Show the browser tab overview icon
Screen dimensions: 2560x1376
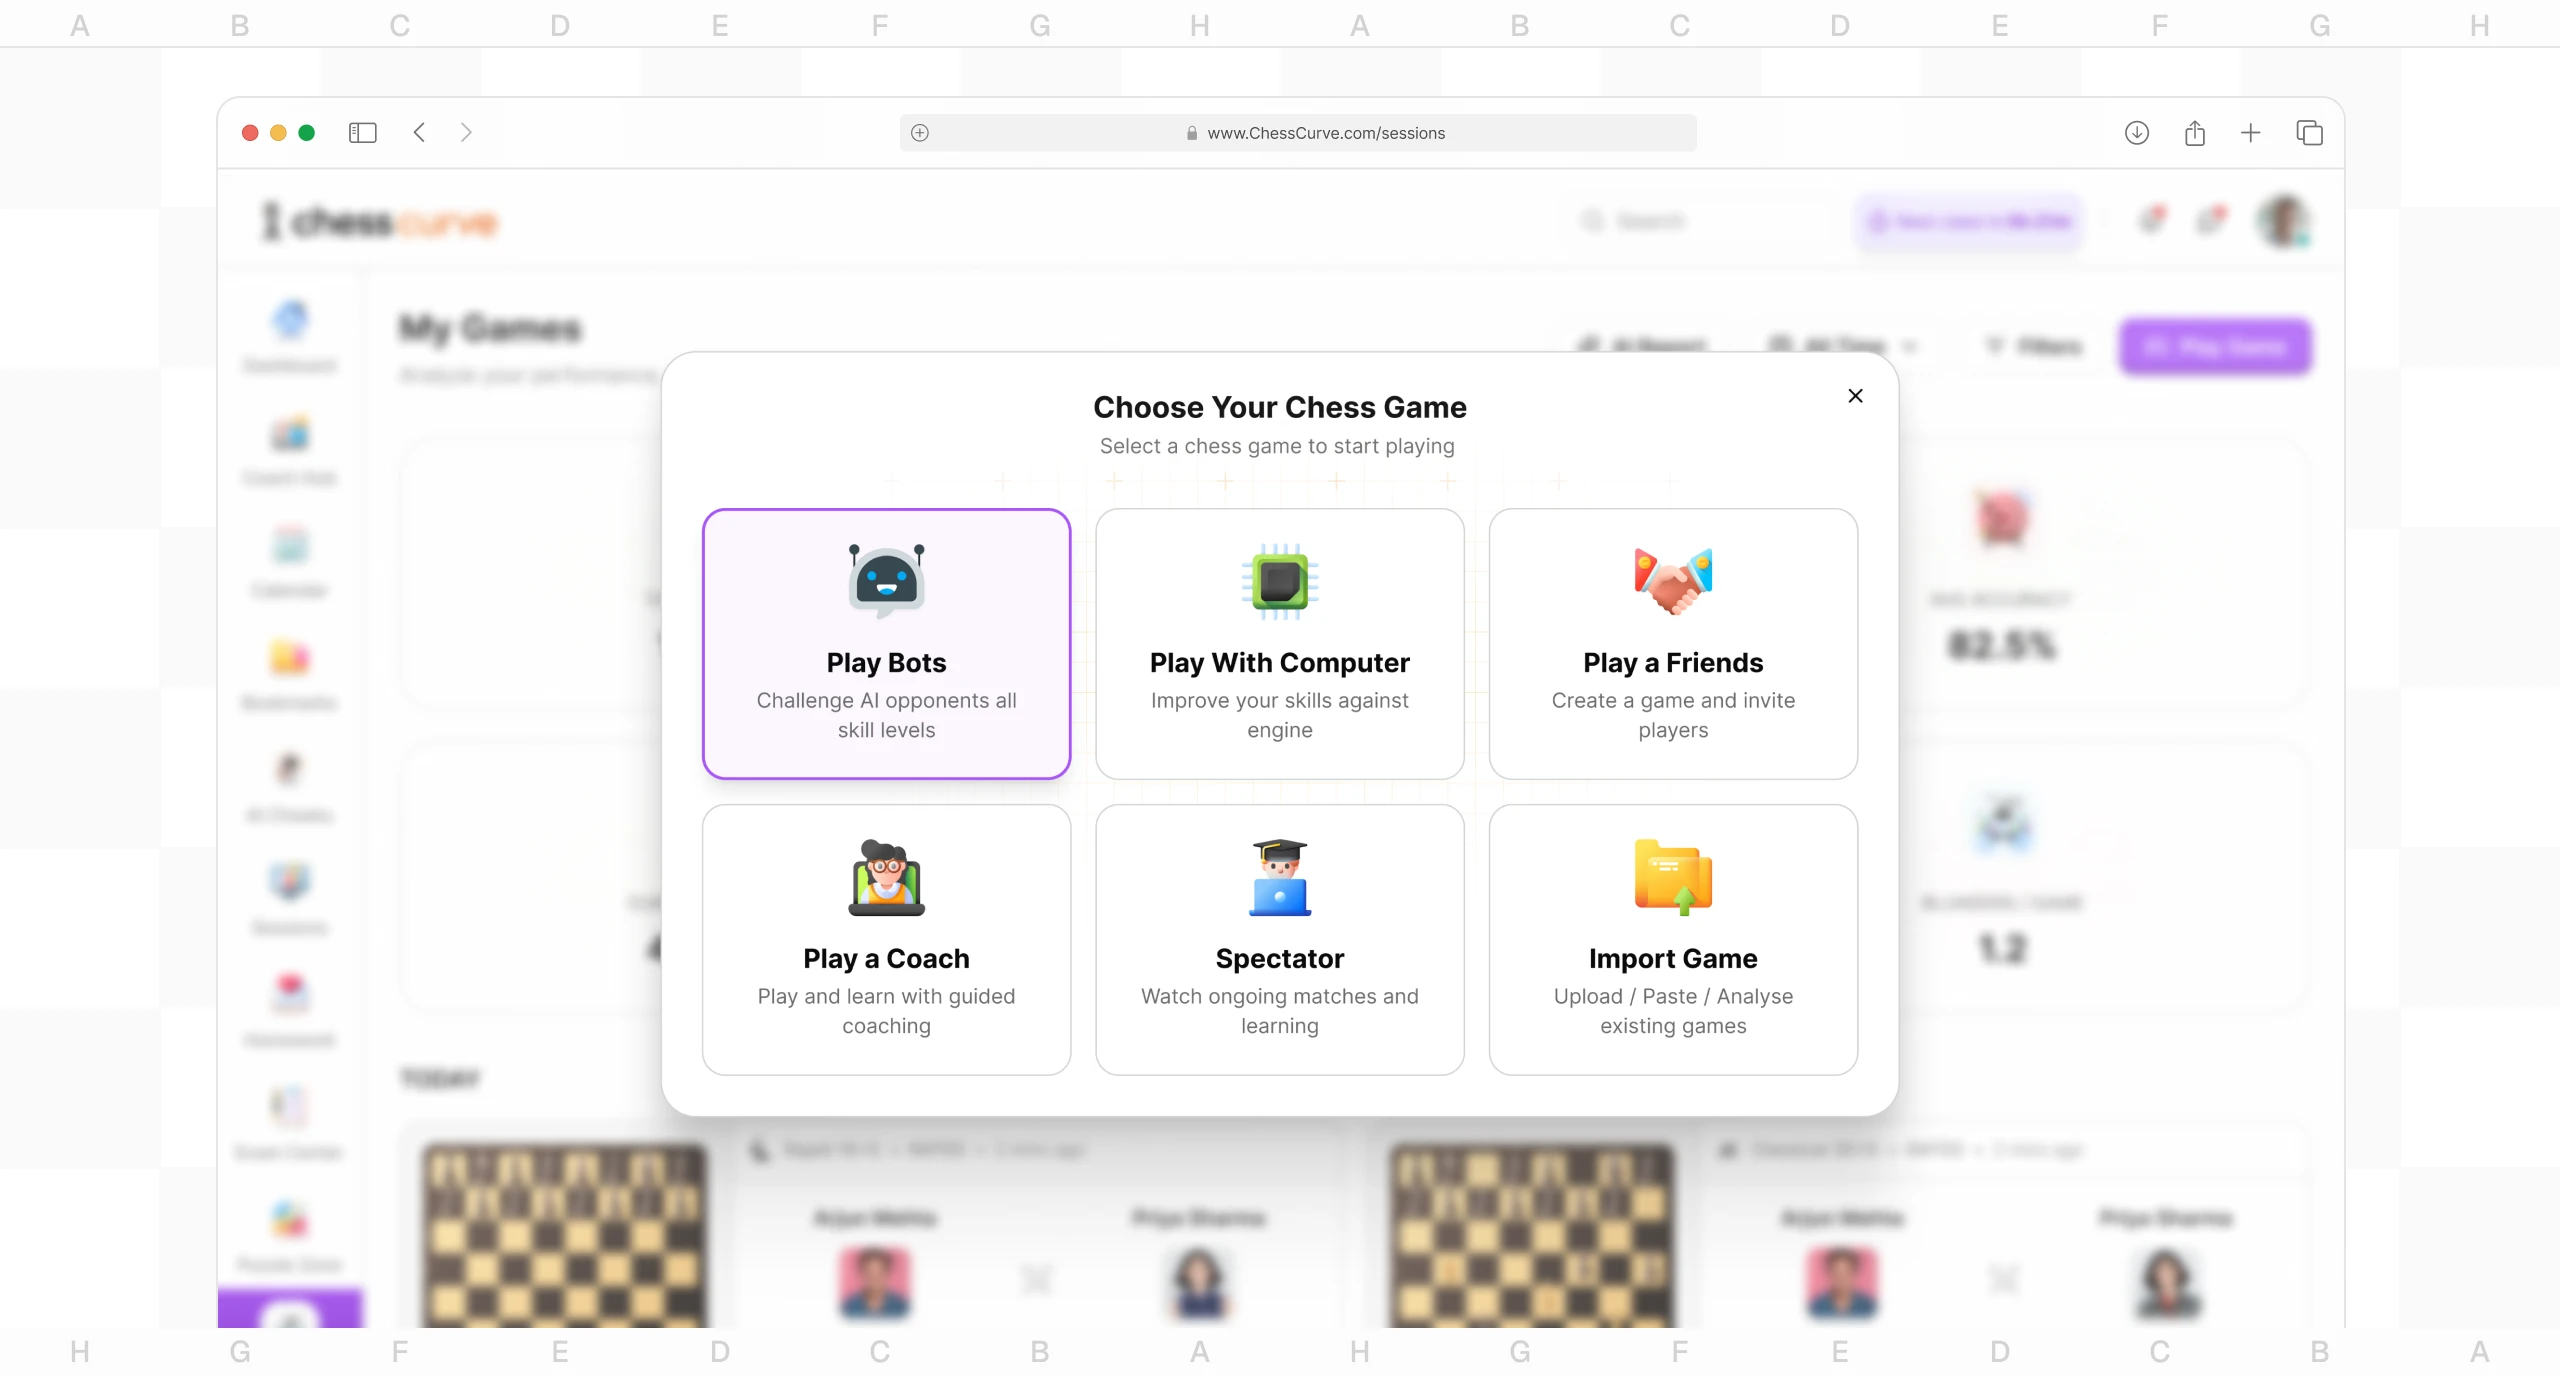pos(2309,132)
